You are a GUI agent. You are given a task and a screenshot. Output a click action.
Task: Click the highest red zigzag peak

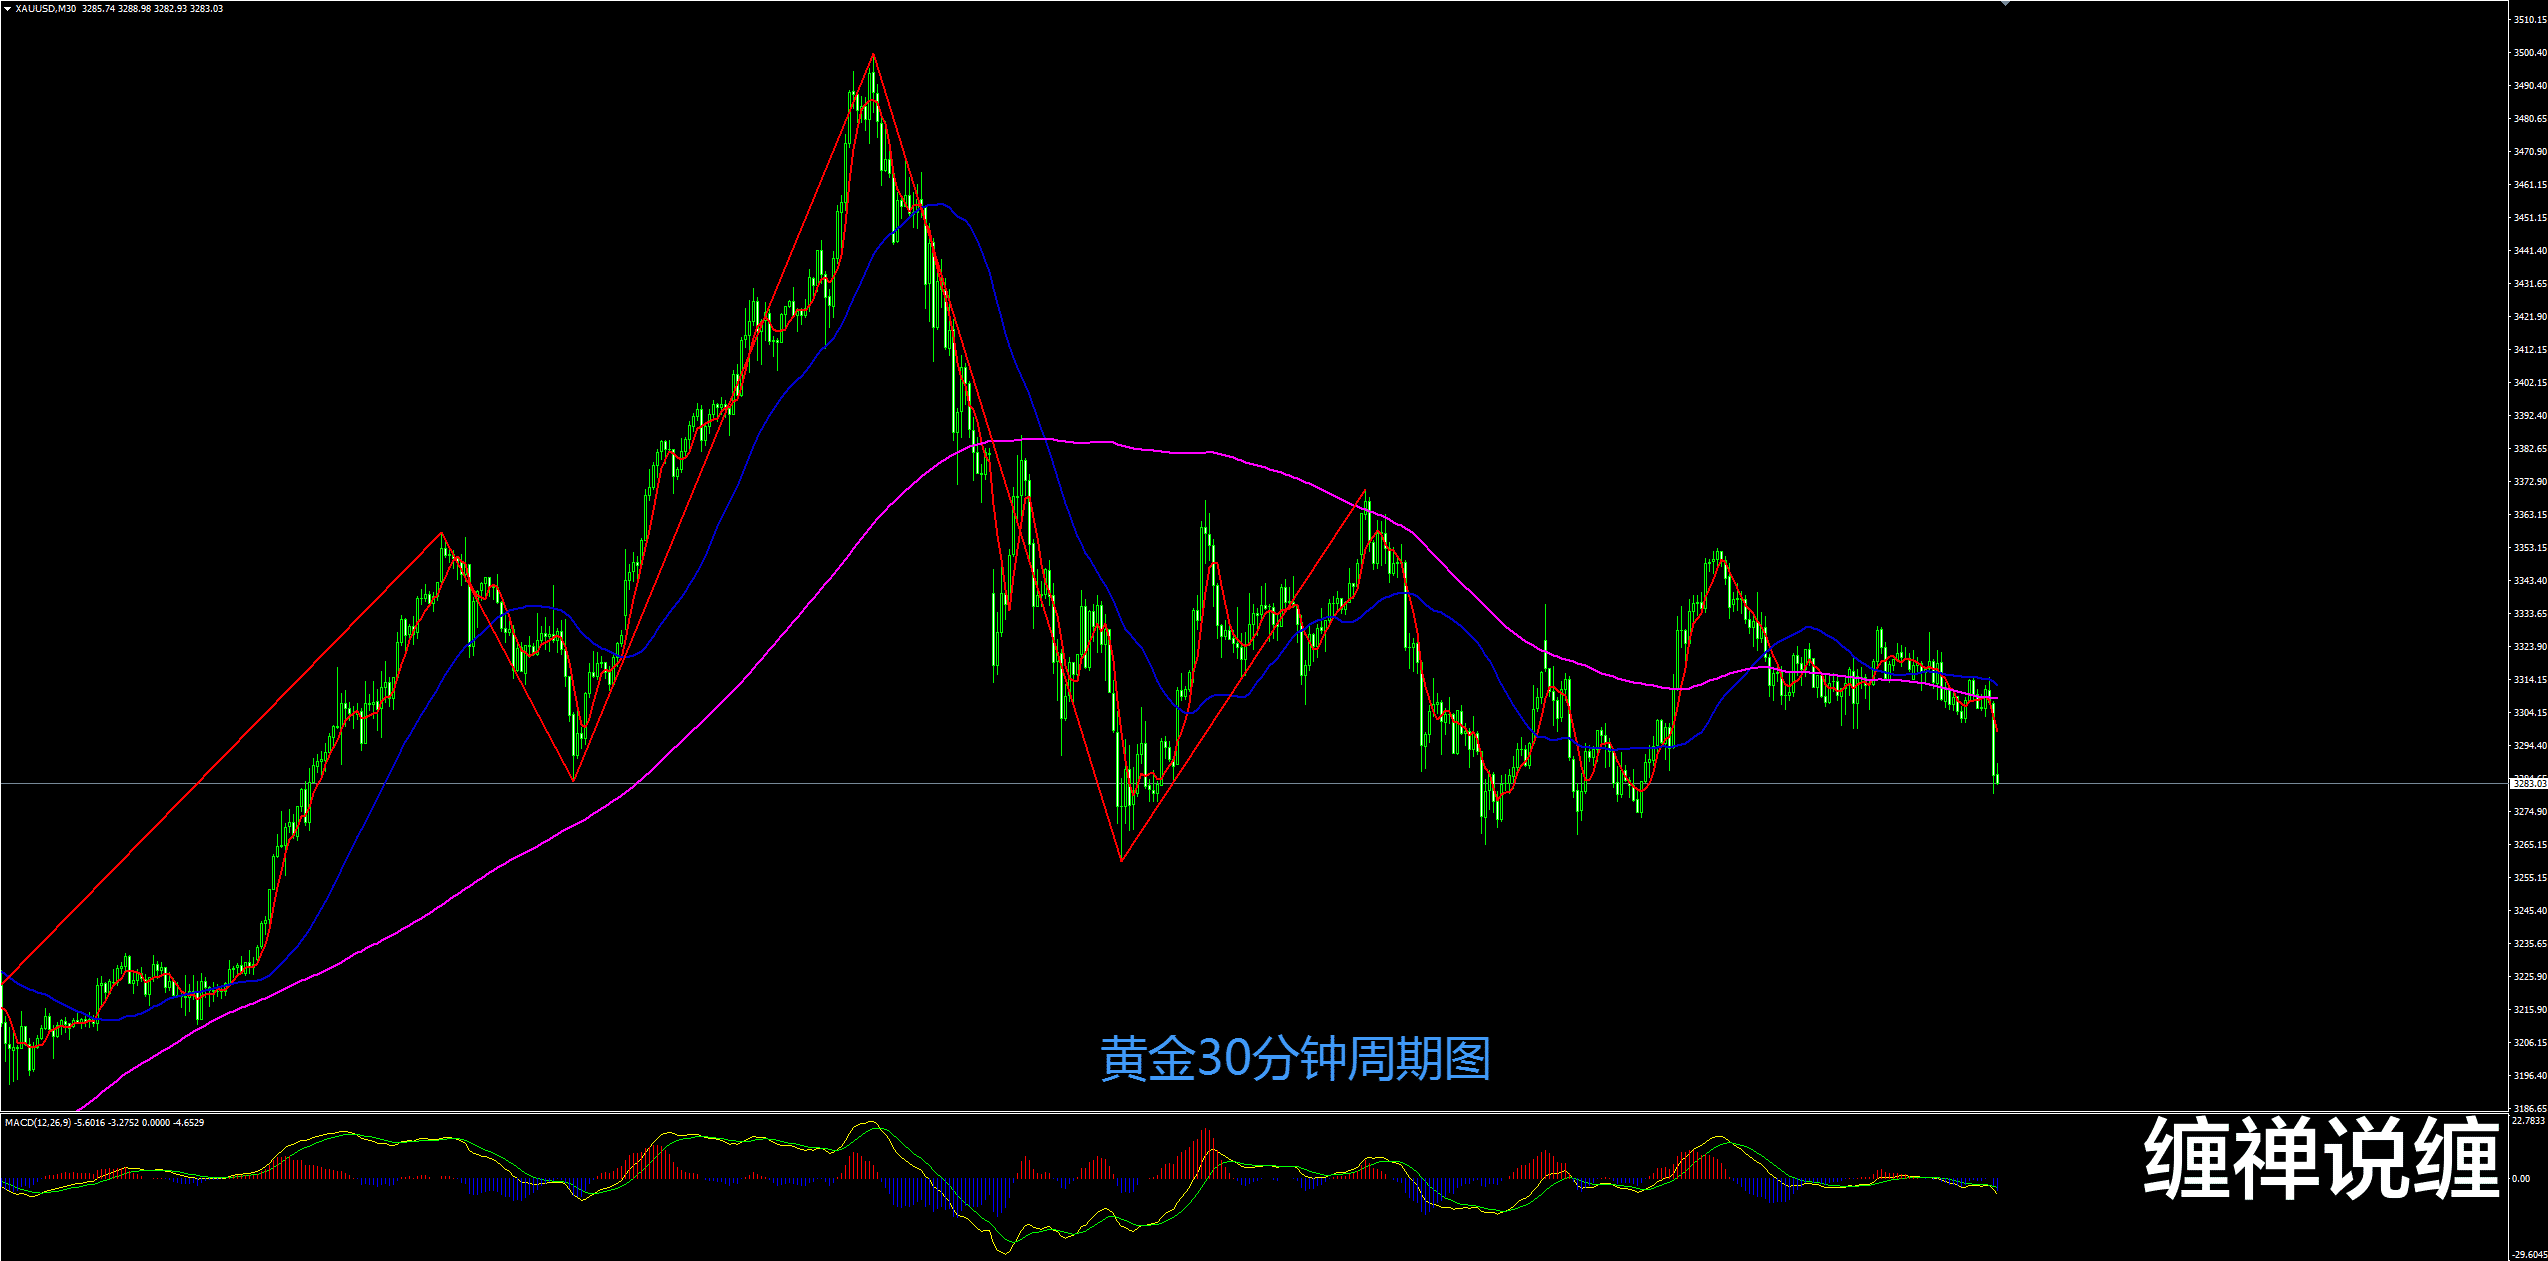[x=873, y=54]
